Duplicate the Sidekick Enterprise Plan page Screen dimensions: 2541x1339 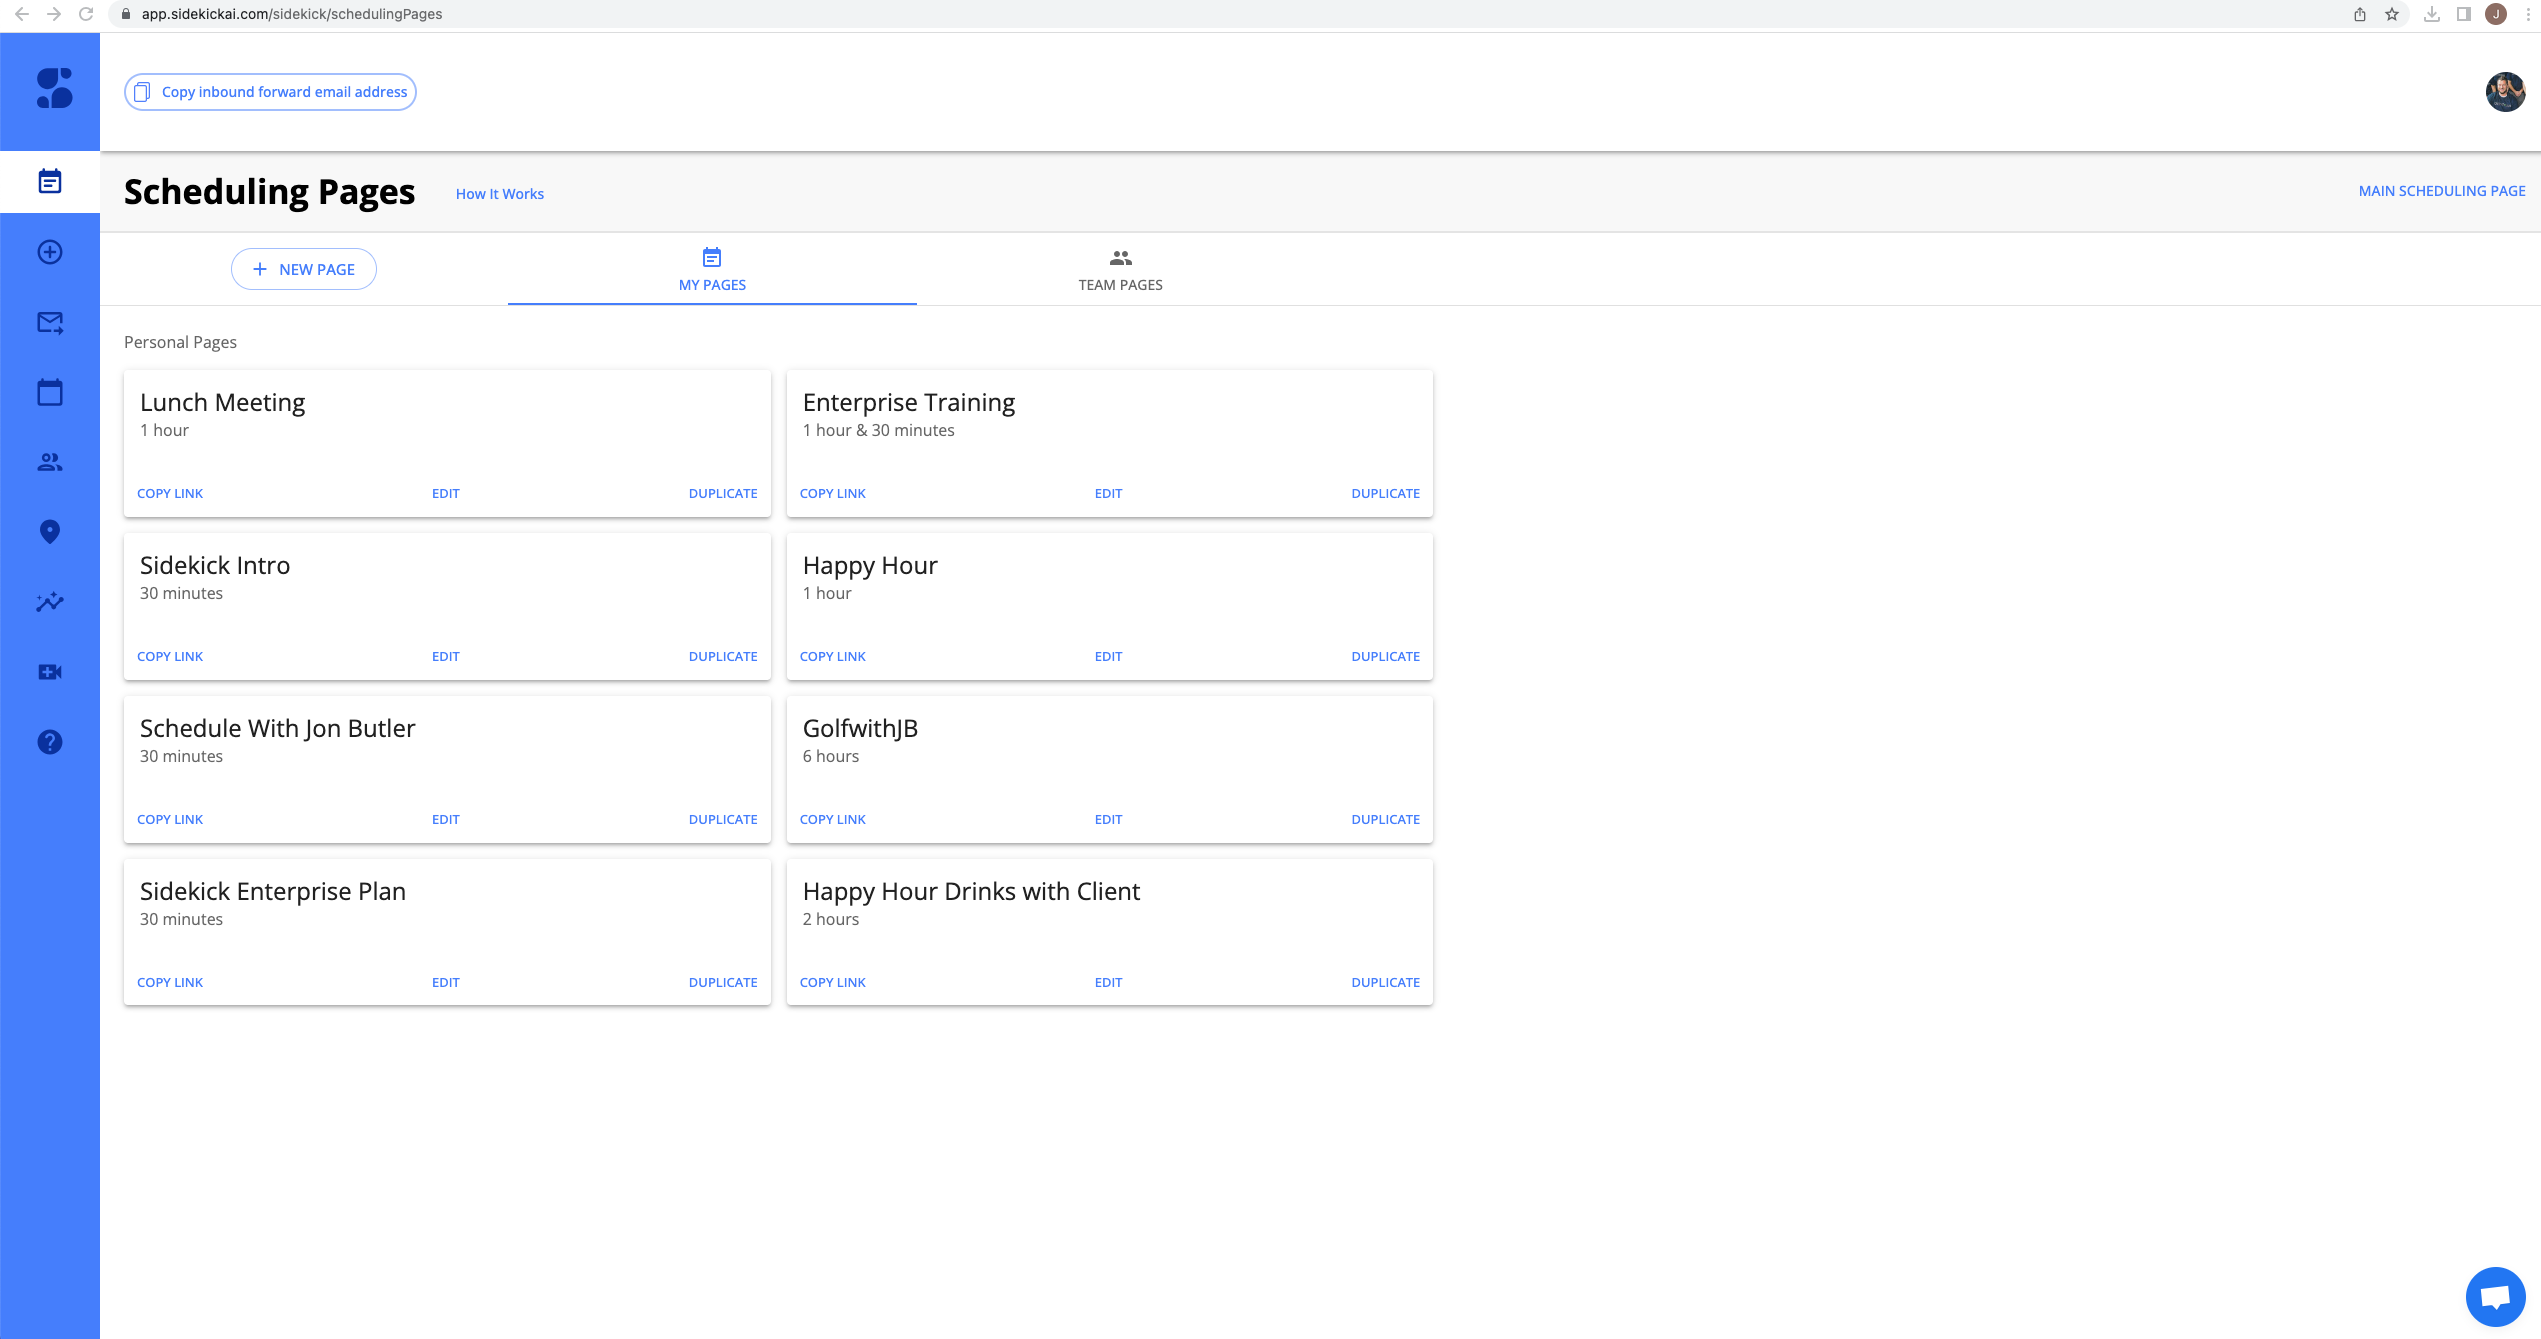pyautogui.click(x=723, y=983)
